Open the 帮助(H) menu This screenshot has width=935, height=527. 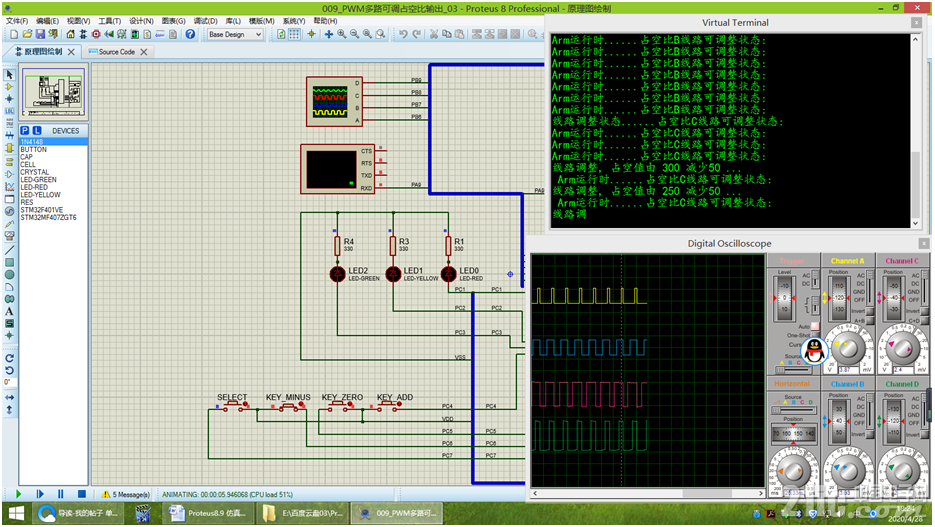point(326,21)
